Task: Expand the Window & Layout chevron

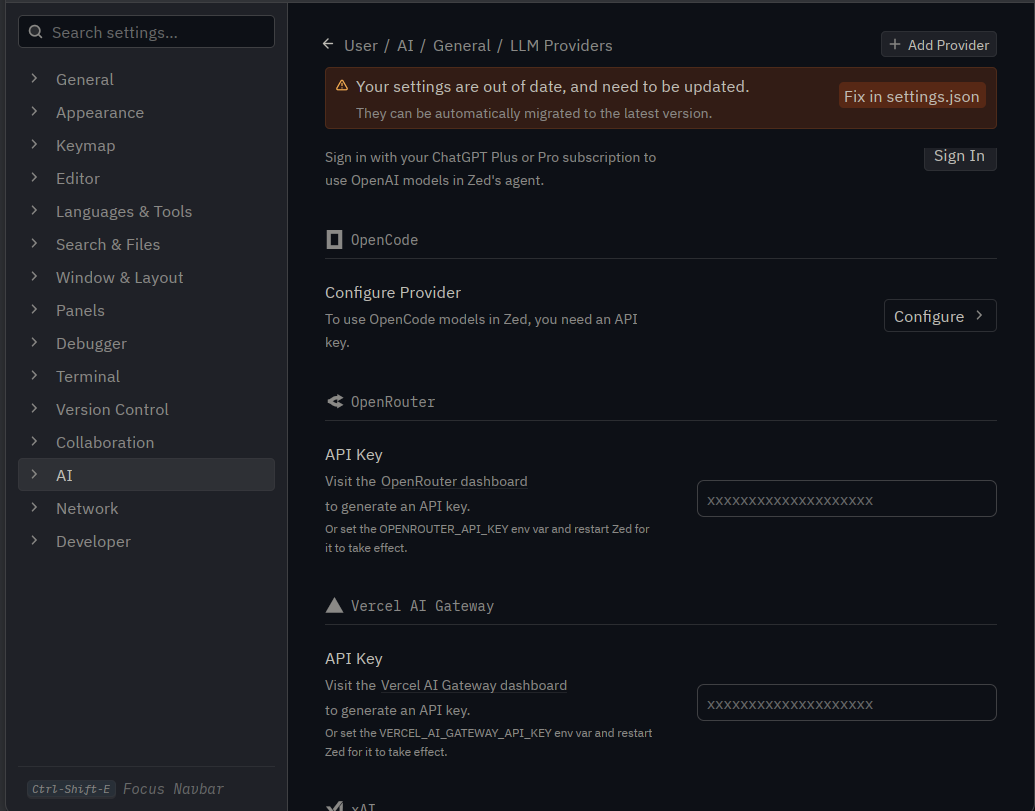Action: tap(34, 276)
